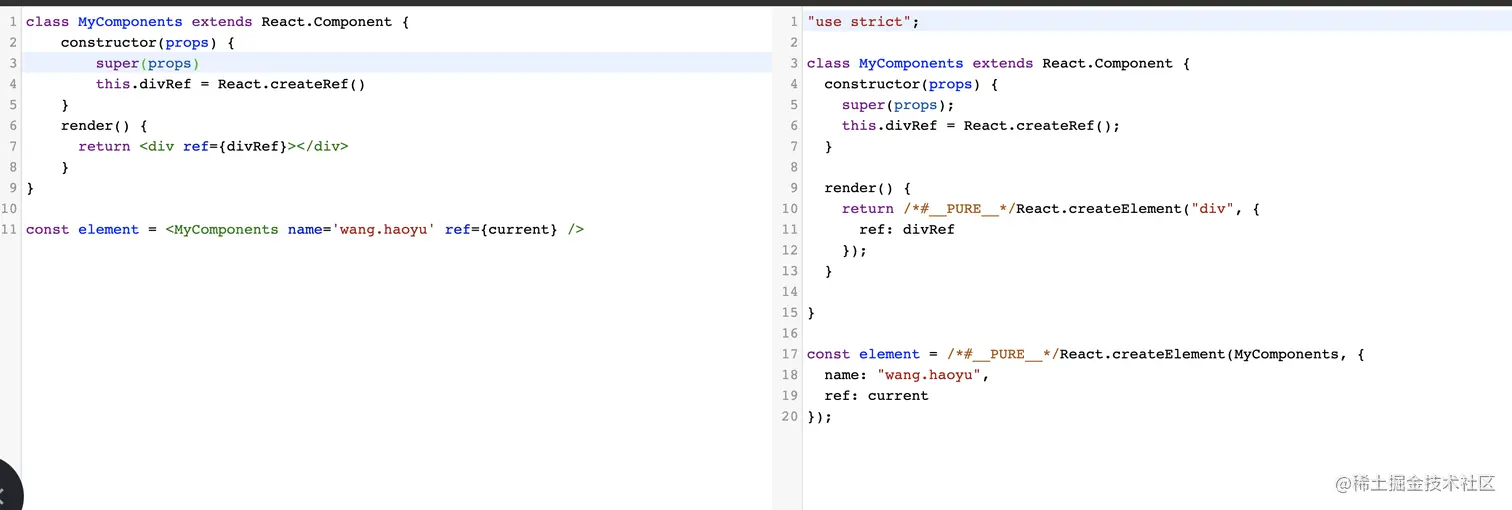Viewport: 1512px width, 510px height.
Task: Click 'class MyComponents extends' line in compiled output
Action: [x=999, y=63]
